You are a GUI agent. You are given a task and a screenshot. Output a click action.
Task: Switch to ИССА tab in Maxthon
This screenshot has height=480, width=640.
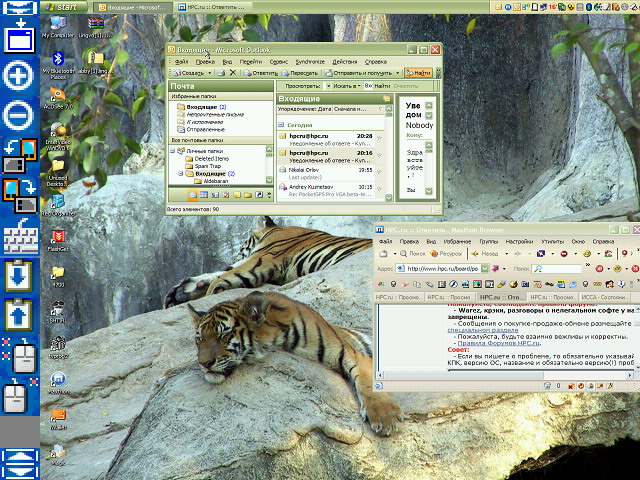pyautogui.click(x=604, y=297)
